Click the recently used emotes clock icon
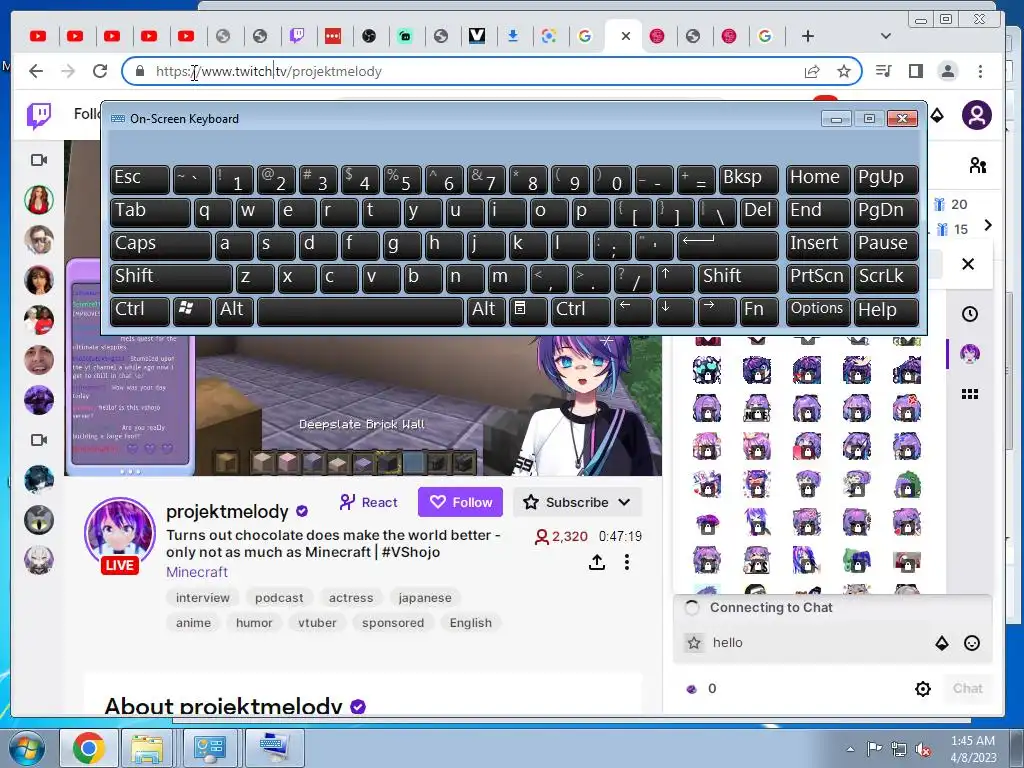Viewport: 1024px width, 768px height. 970,314
